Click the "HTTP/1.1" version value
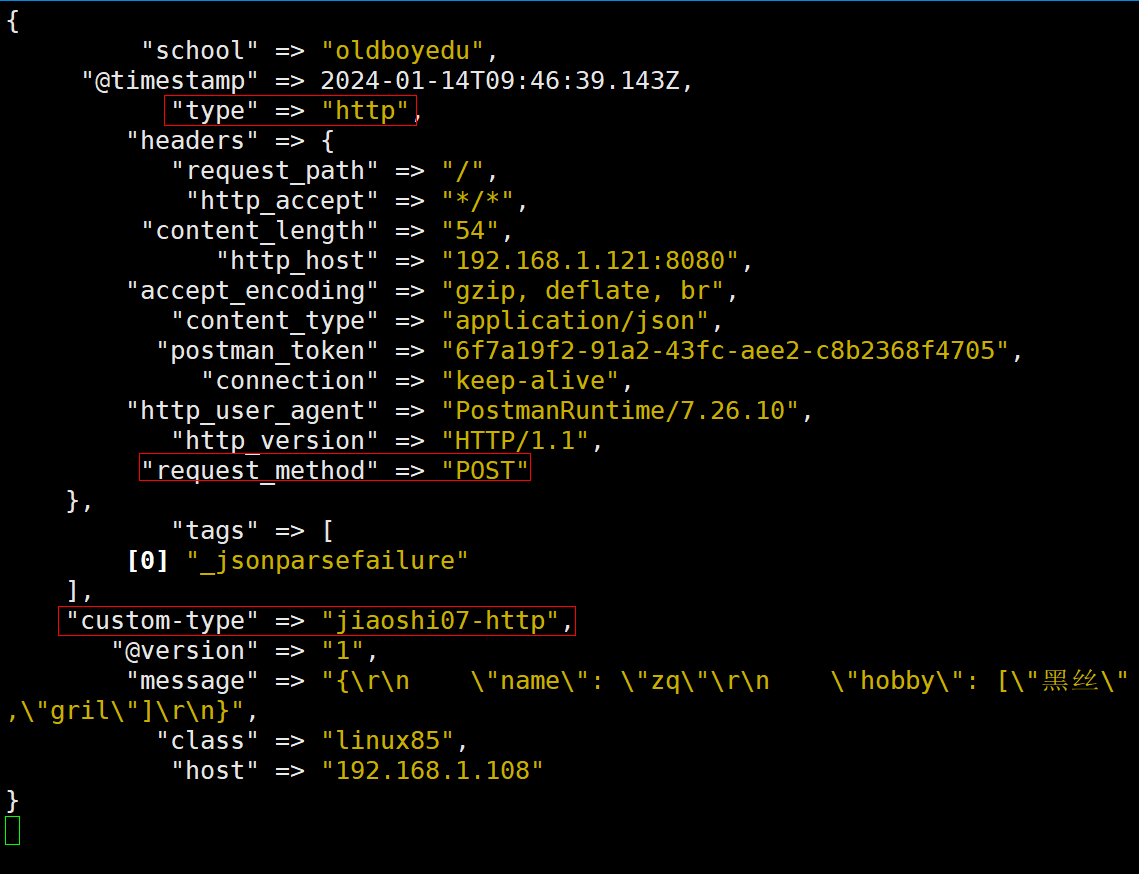Viewport: 1139px width, 874px height. [x=515, y=441]
